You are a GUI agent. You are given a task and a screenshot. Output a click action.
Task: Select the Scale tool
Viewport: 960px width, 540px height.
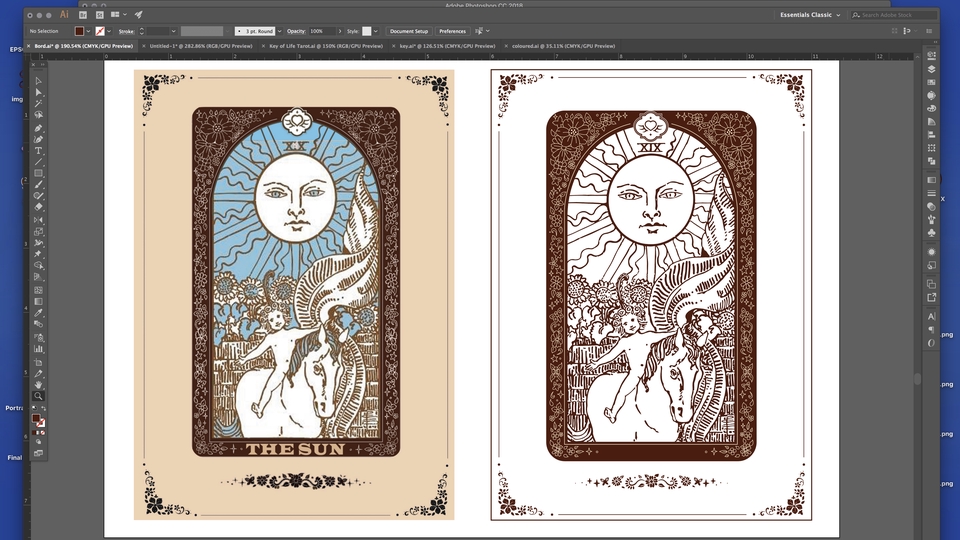[38, 231]
